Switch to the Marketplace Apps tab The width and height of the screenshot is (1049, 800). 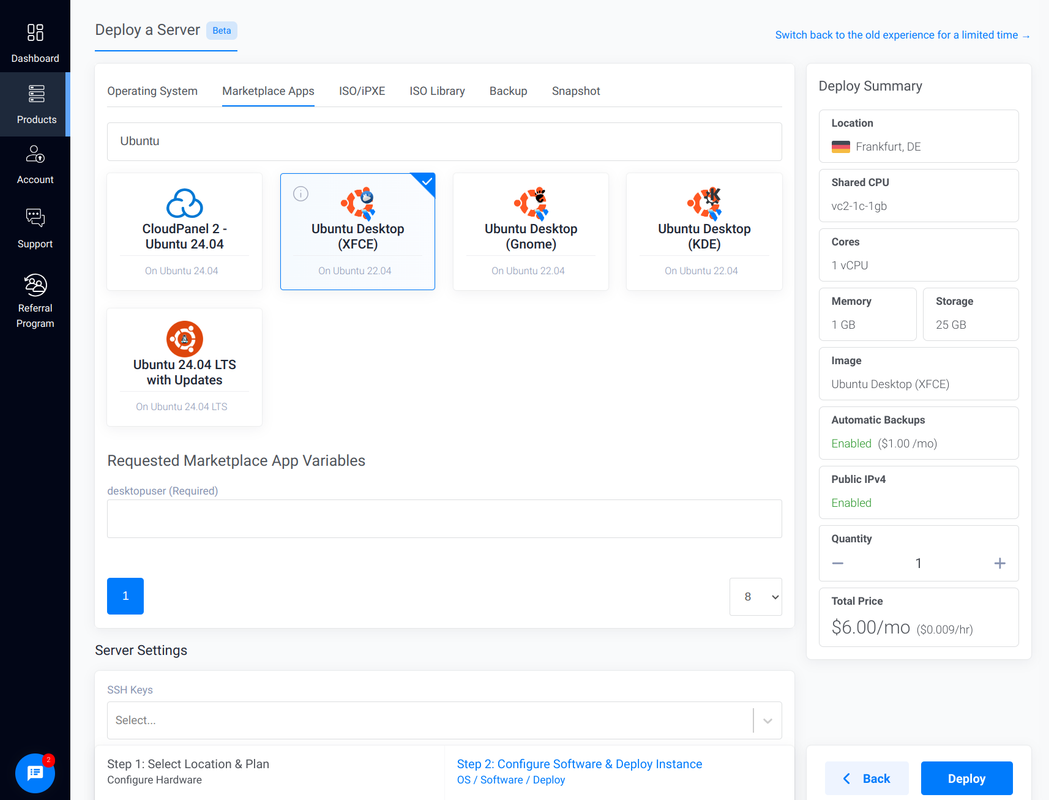pos(268,91)
